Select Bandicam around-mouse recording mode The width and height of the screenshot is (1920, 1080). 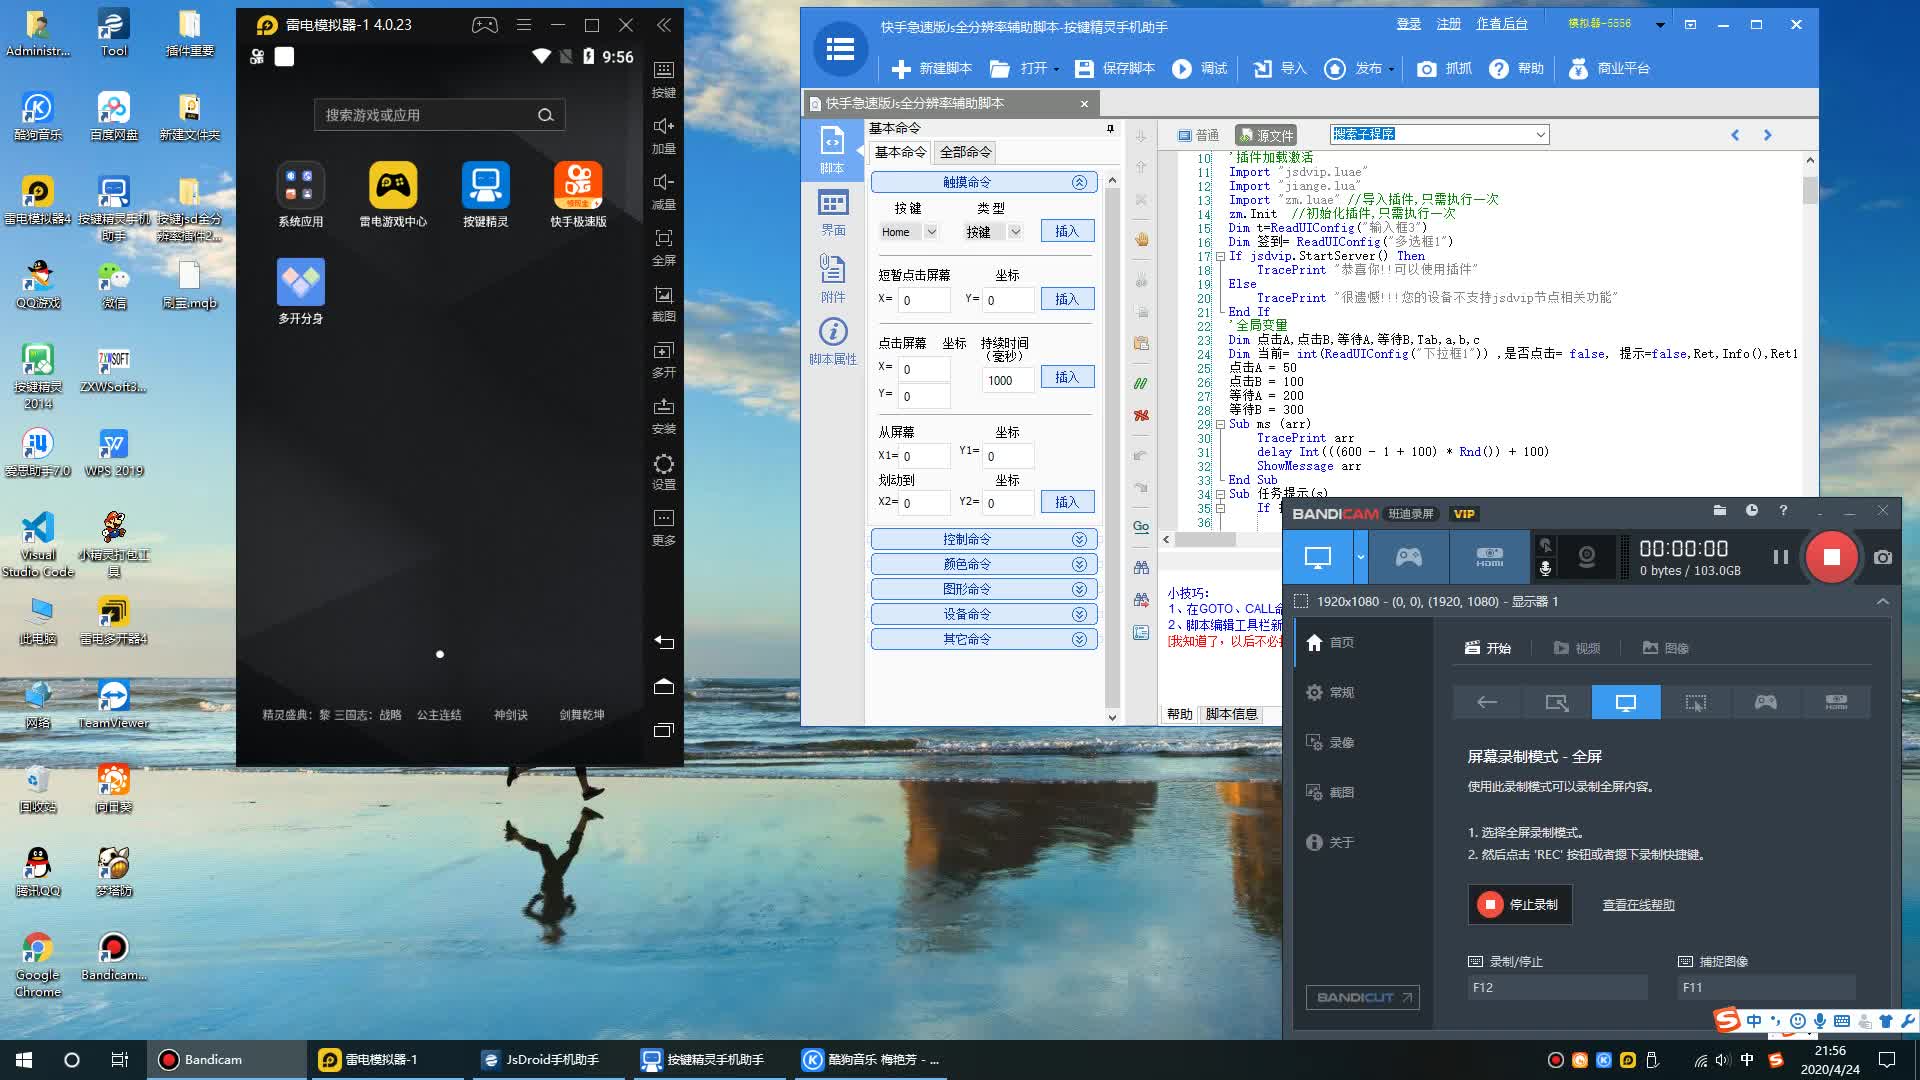[1695, 702]
